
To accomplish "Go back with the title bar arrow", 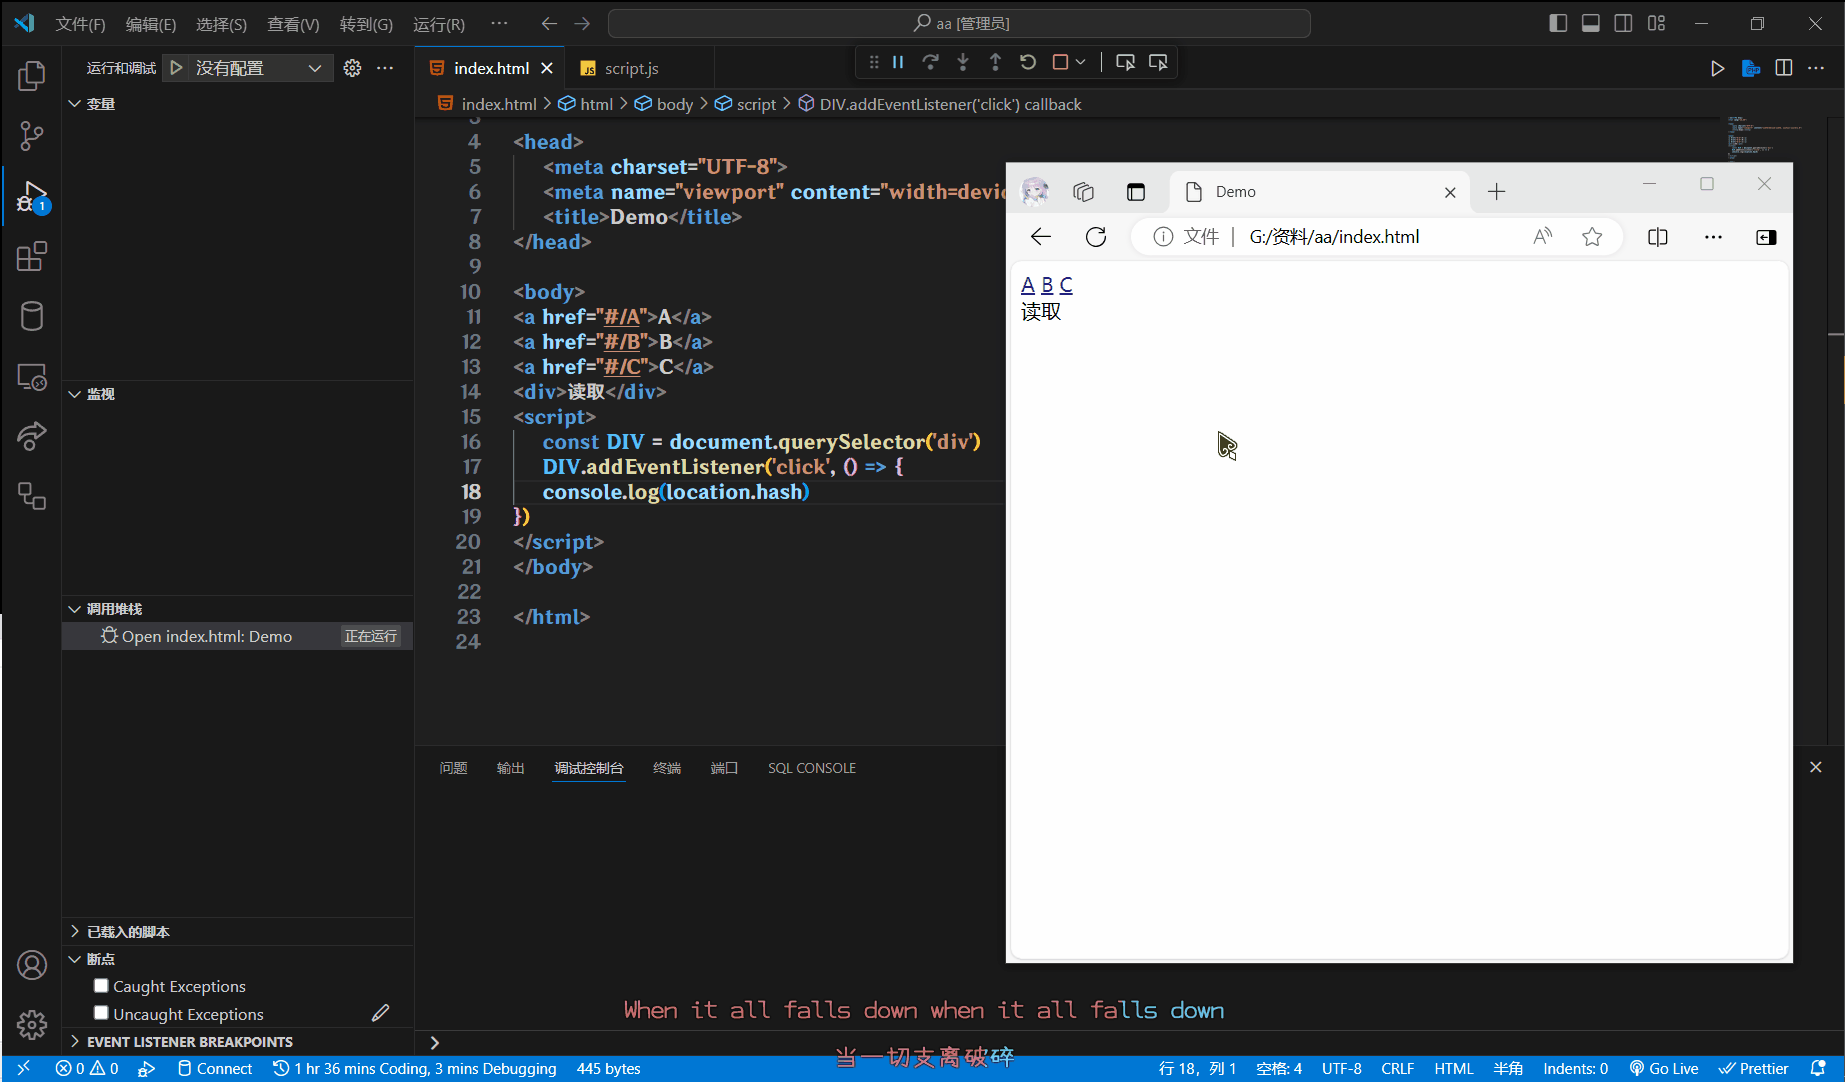I will 549,23.
